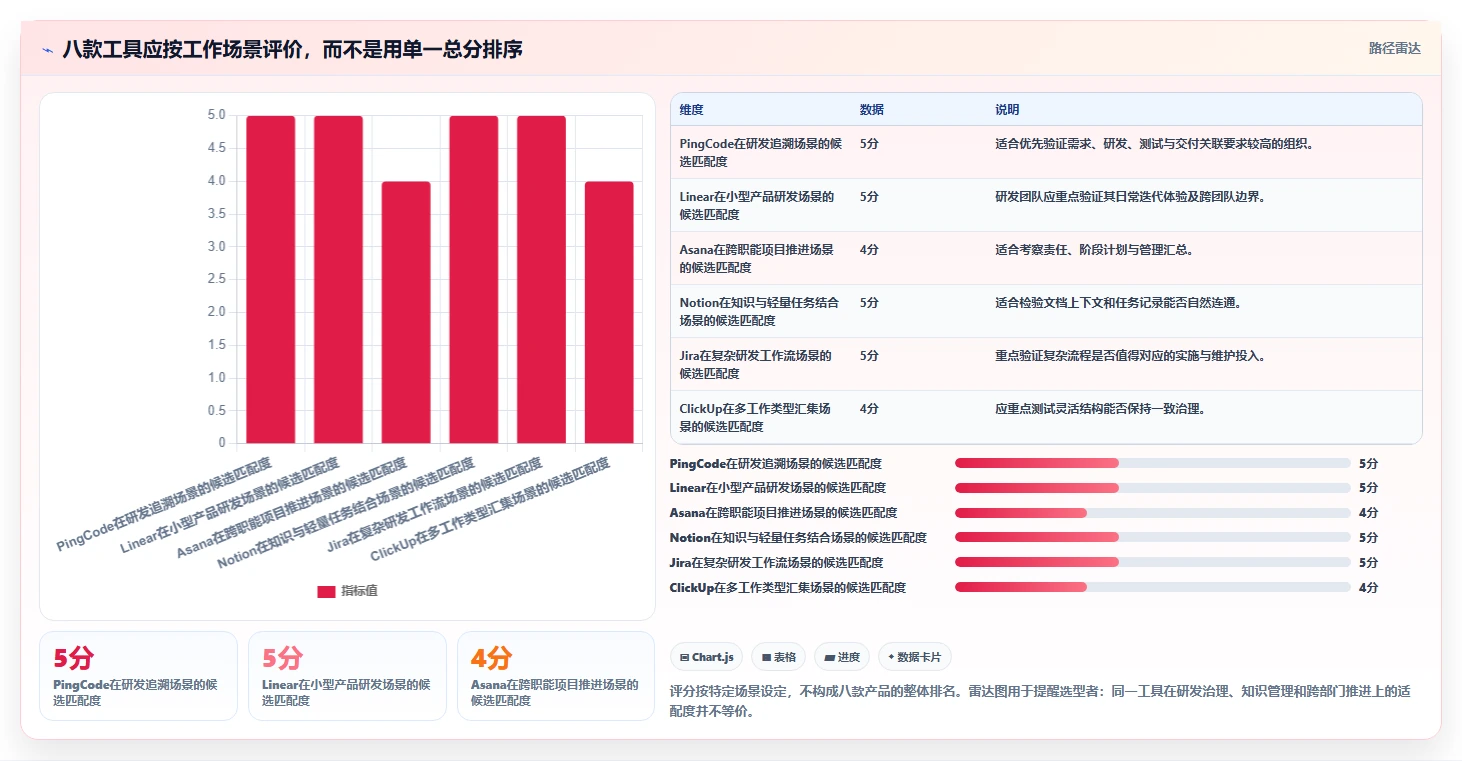The width and height of the screenshot is (1462, 761).
Task: Click description 适合优先验证需求、研发、测试与交付关联
Action: (1153, 144)
